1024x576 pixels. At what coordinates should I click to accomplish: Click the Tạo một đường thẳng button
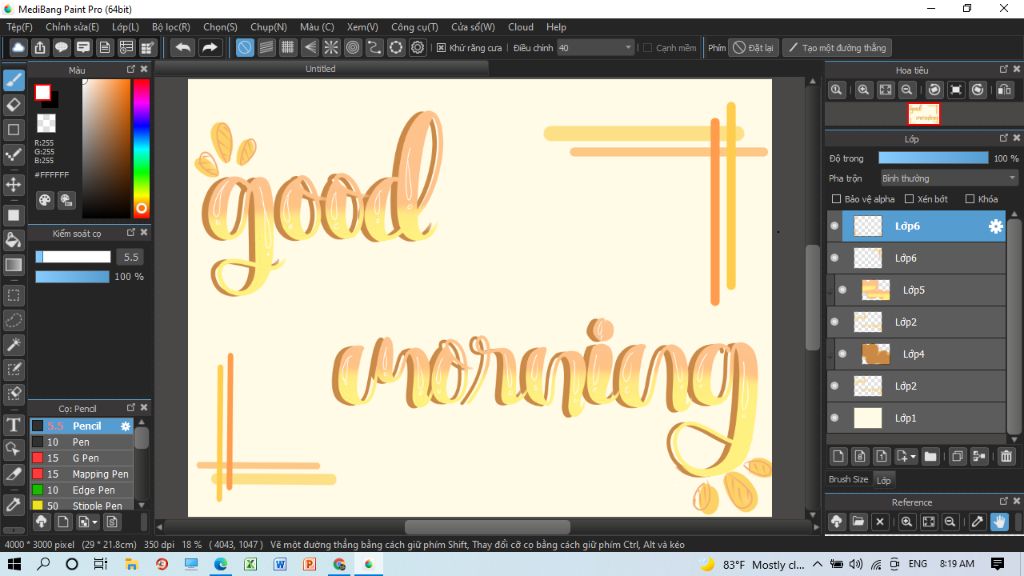tap(837, 48)
